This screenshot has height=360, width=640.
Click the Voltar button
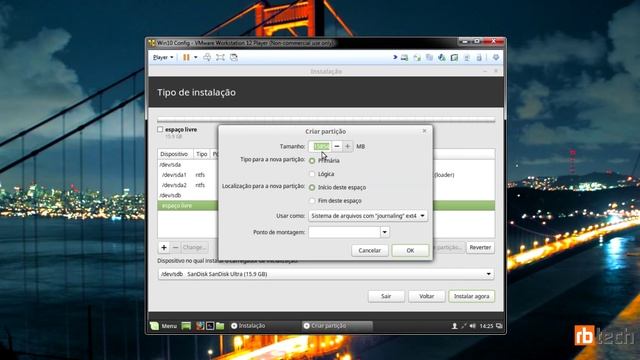427,296
